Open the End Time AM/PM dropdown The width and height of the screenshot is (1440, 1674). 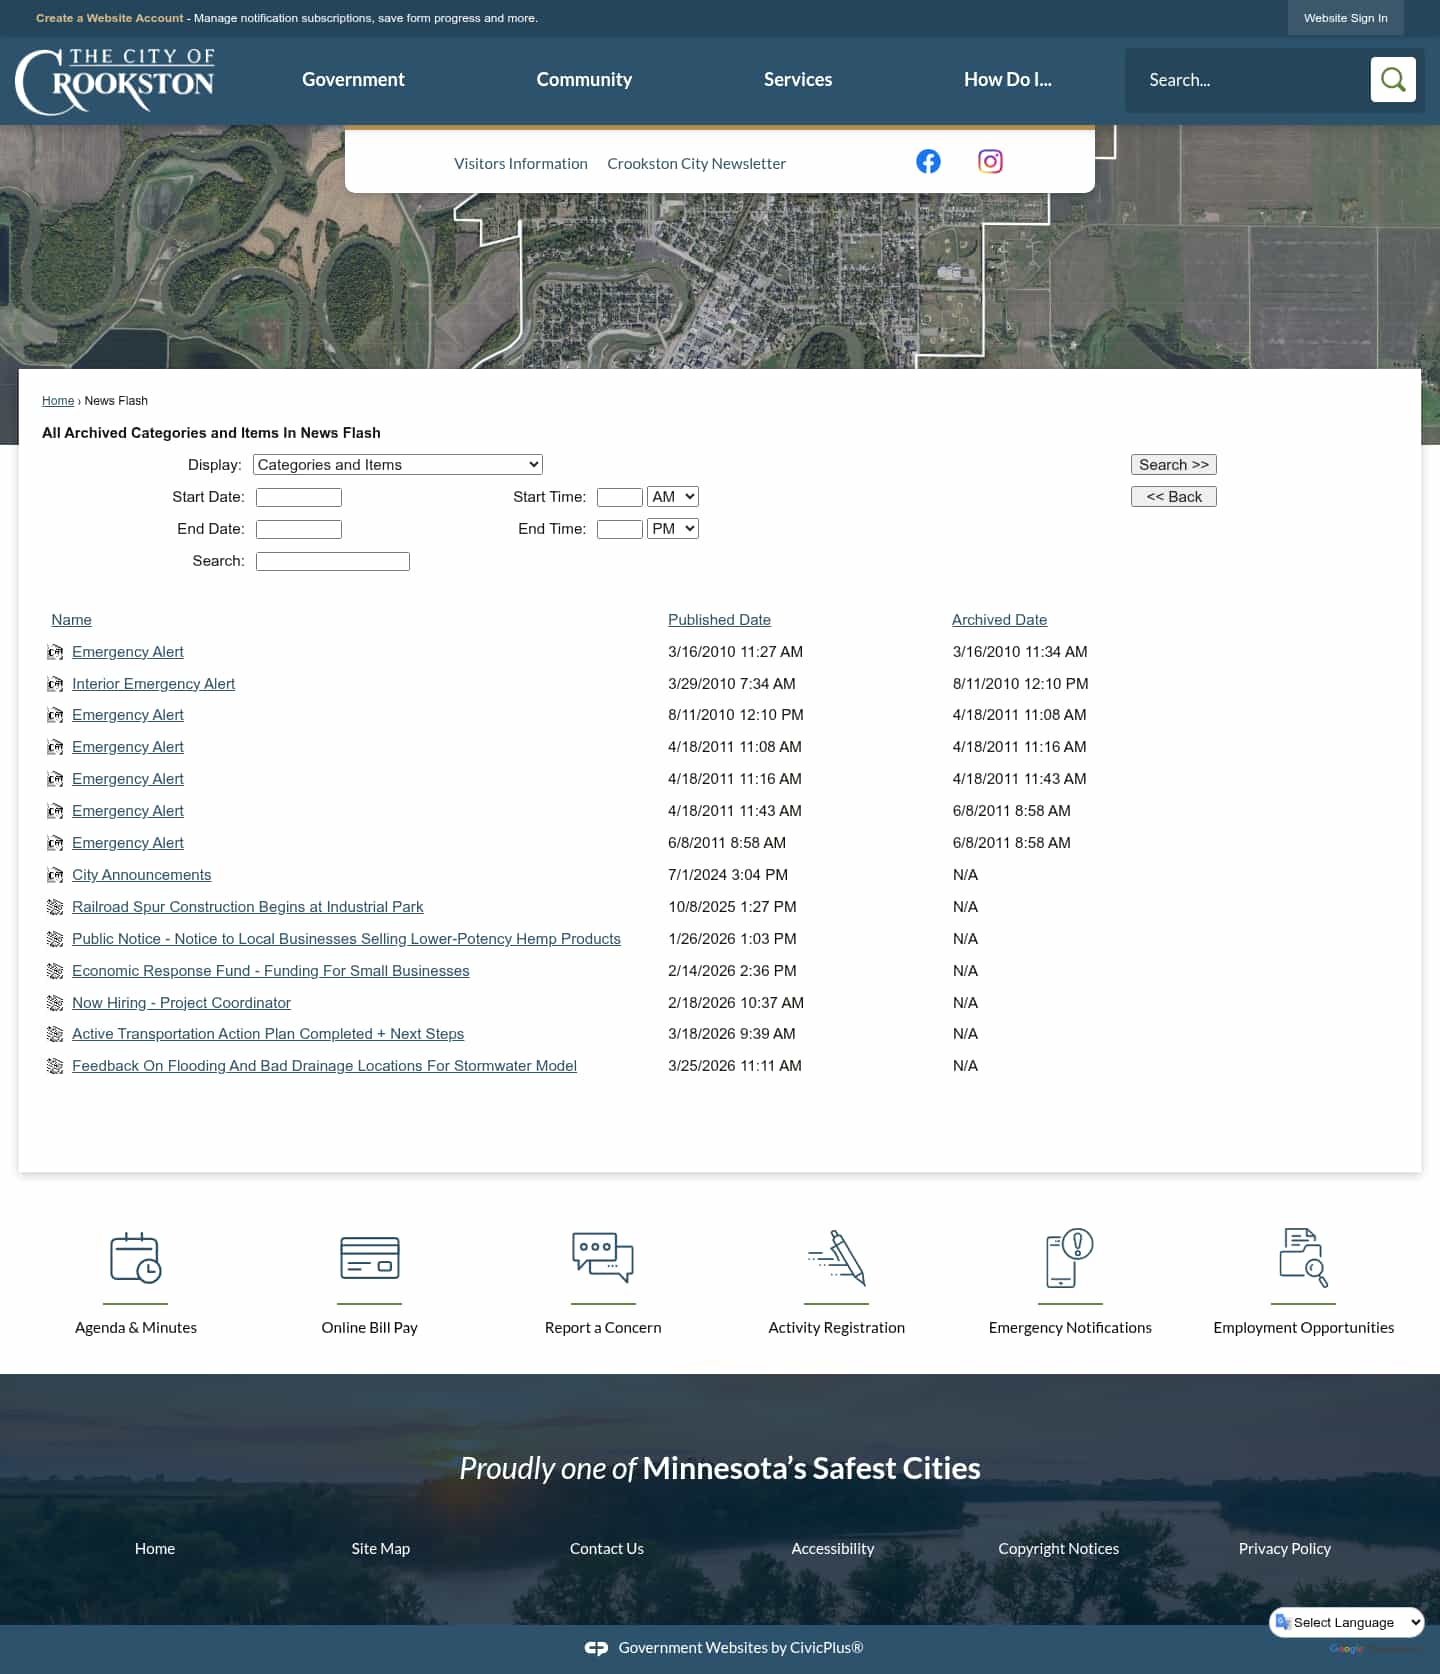point(673,529)
